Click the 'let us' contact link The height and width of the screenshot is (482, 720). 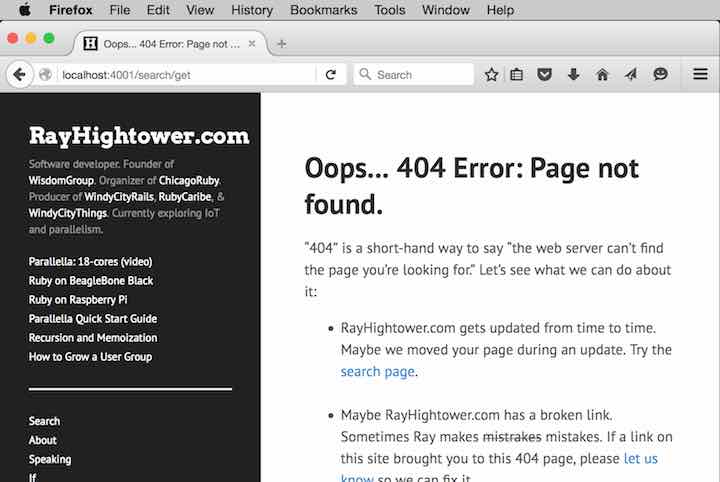coord(641,458)
